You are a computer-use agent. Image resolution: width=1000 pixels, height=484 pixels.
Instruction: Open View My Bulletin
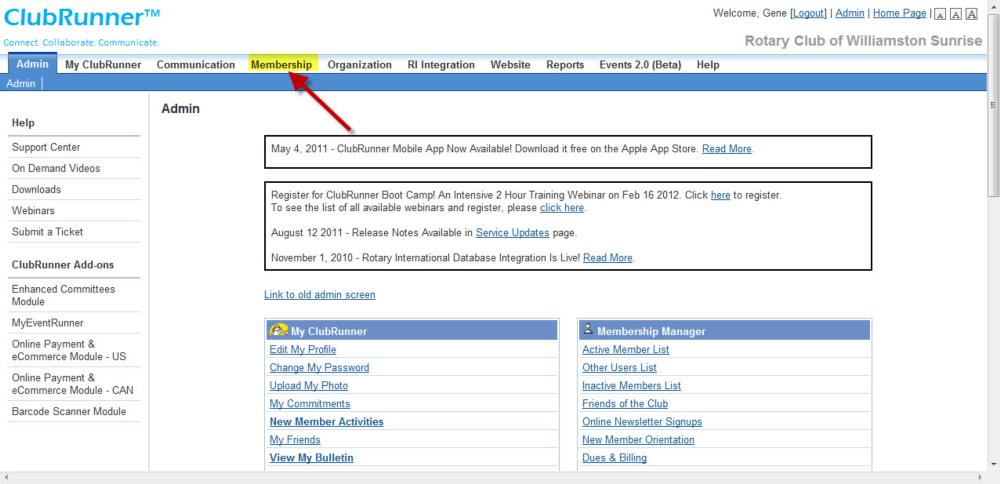coord(311,458)
